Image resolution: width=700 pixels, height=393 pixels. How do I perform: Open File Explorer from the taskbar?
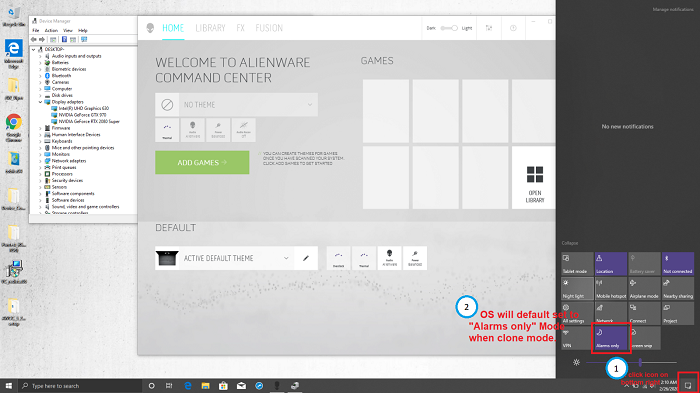click(x=205, y=386)
